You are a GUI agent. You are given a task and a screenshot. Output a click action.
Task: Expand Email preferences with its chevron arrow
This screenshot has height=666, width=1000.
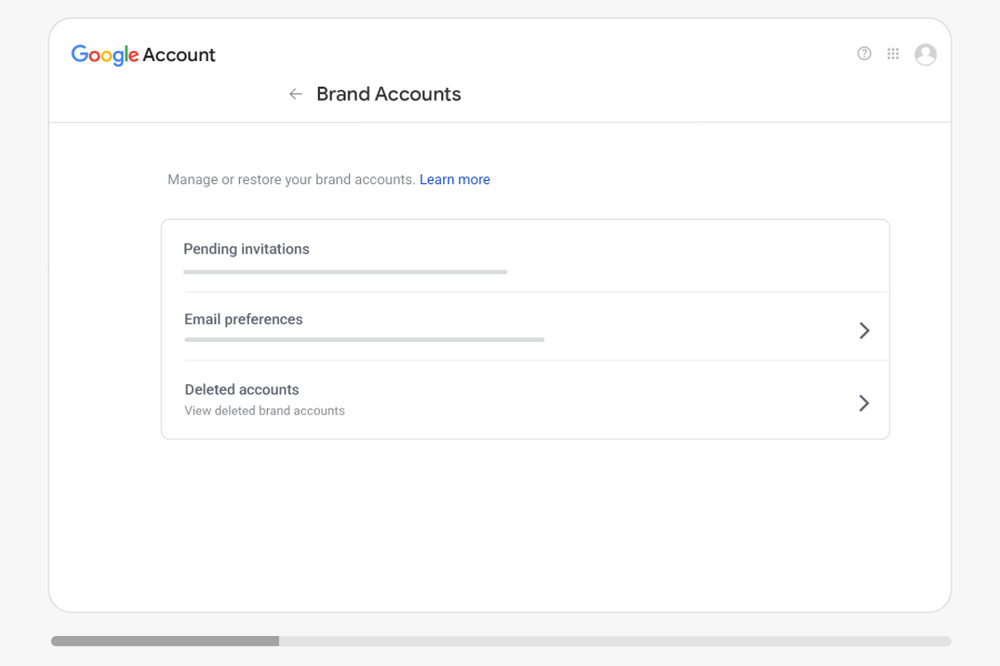(x=864, y=331)
